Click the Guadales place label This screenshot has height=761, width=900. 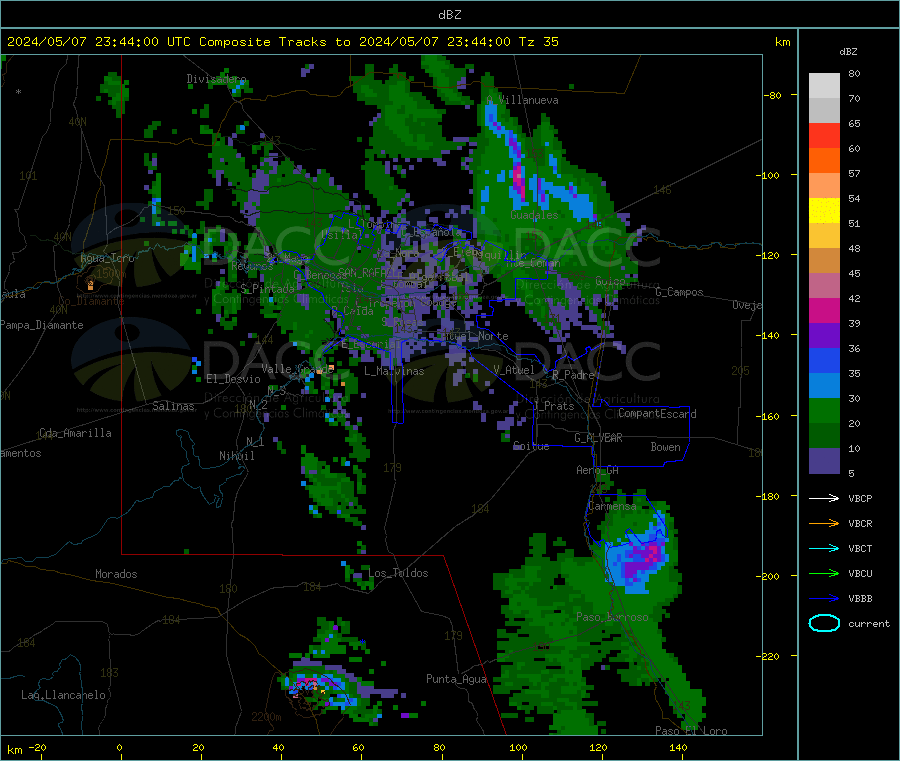point(534,215)
